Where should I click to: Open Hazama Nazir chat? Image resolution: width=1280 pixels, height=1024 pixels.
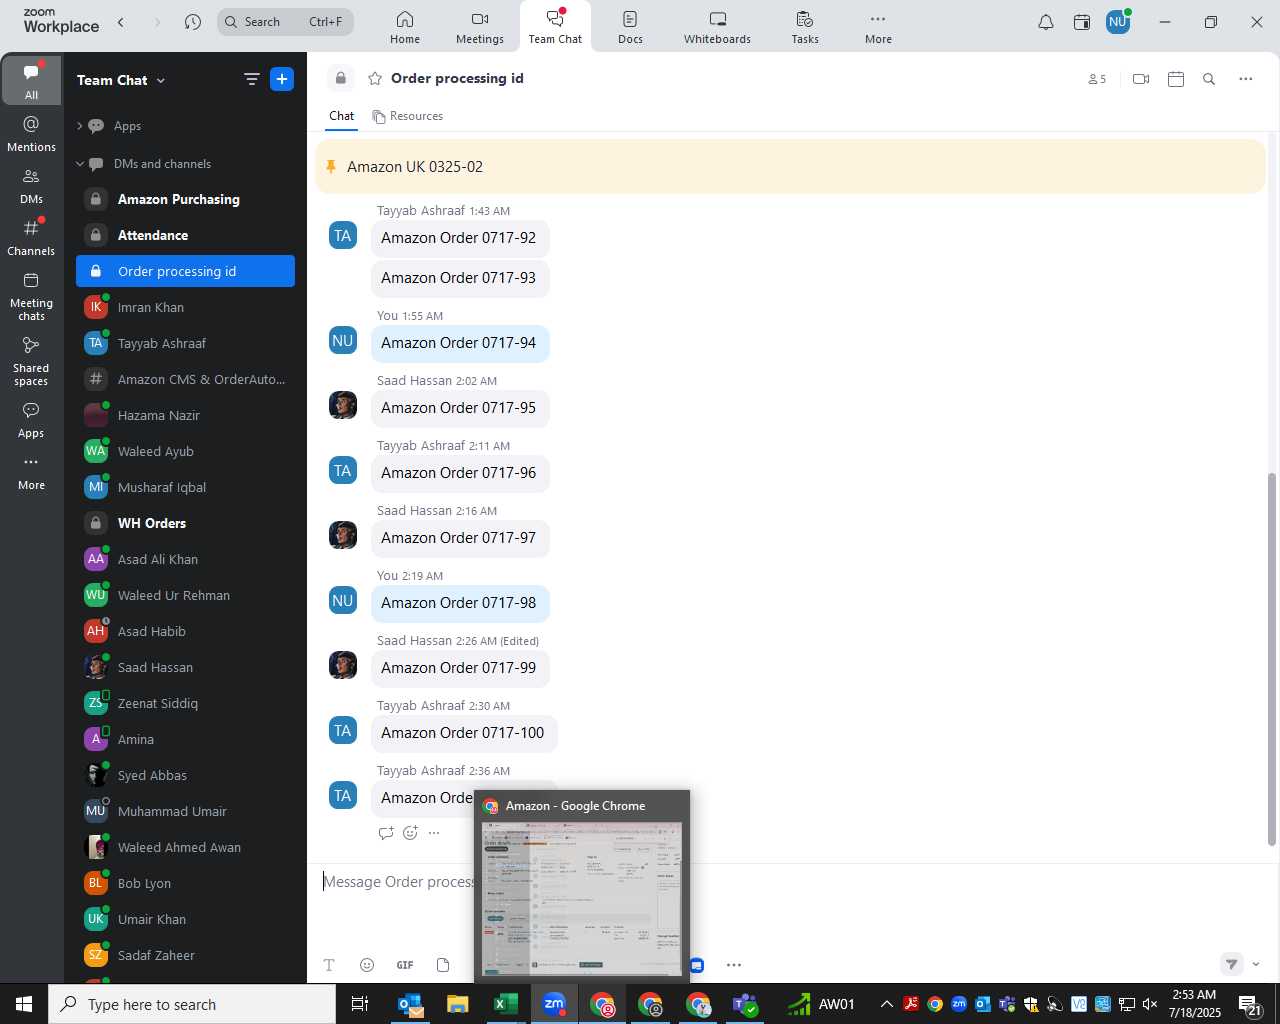point(185,415)
